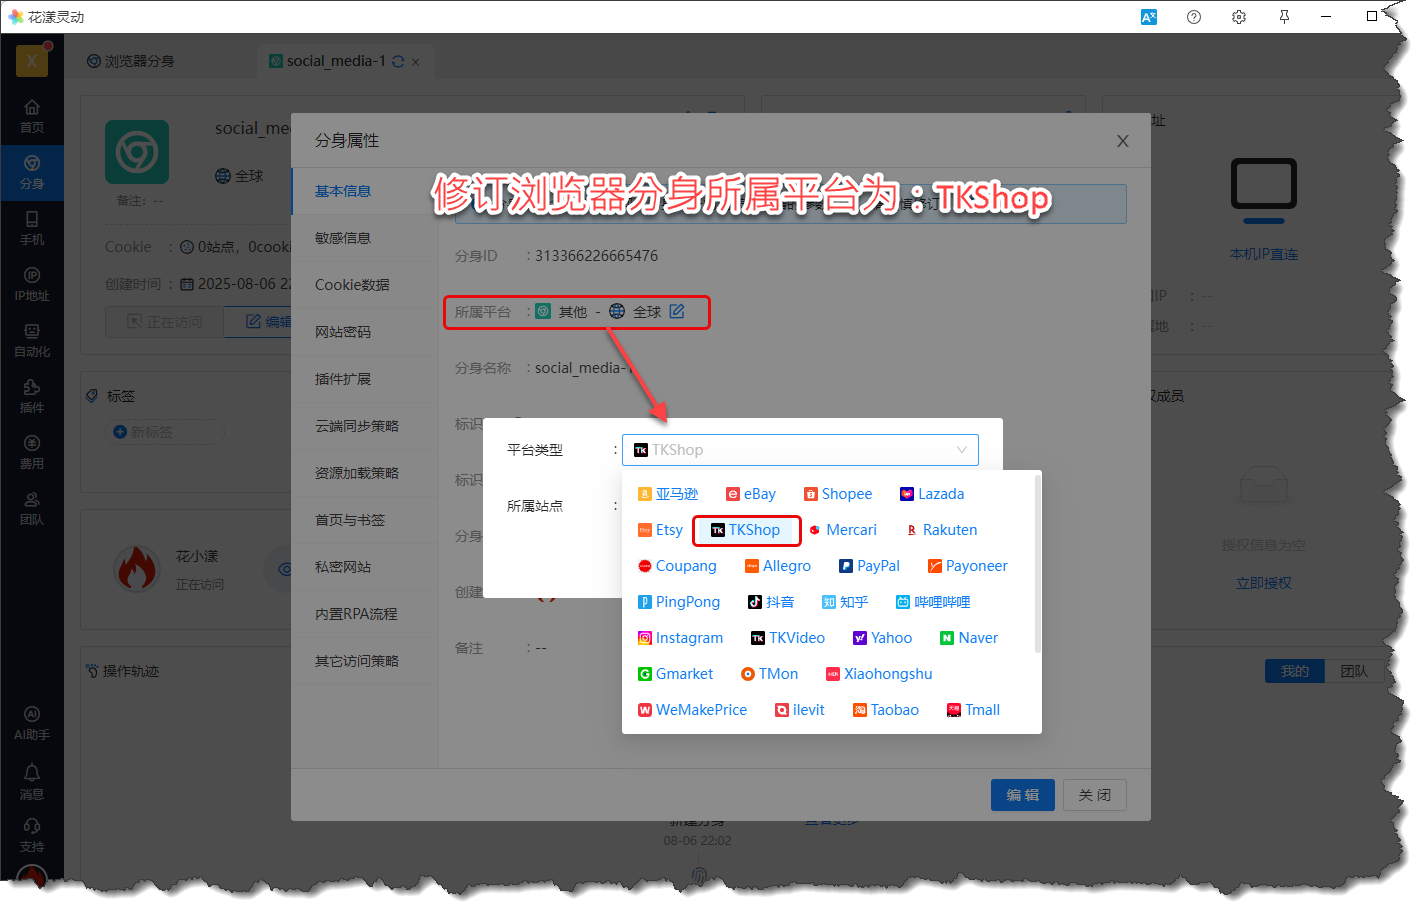Choose Taobao platform option
The height and width of the screenshot is (916, 1427).
pos(886,710)
